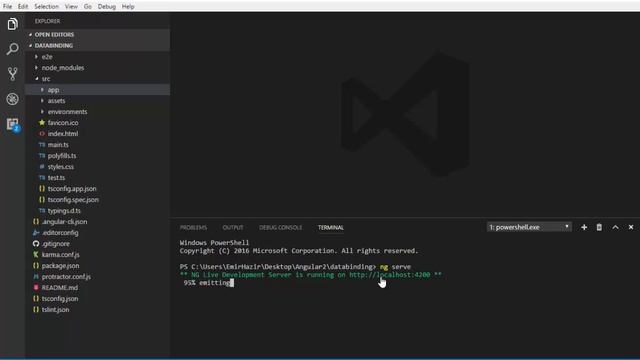Switch to the DEBUG CONSOLE tab
This screenshot has height=360, width=640.
pos(281,228)
